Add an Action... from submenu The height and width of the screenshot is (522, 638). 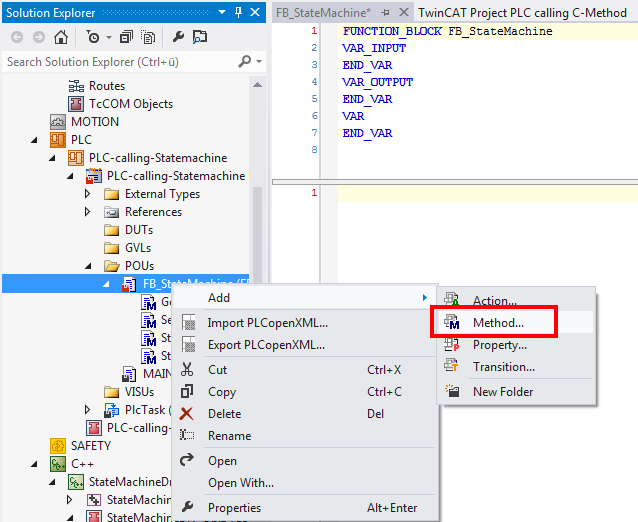pyautogui.click(x=517, y=301)
